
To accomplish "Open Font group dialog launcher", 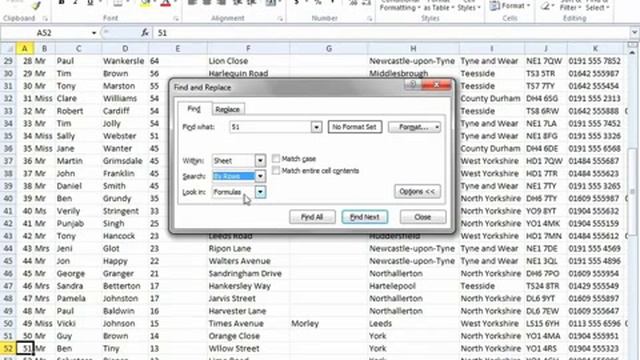I will point(176,18).
